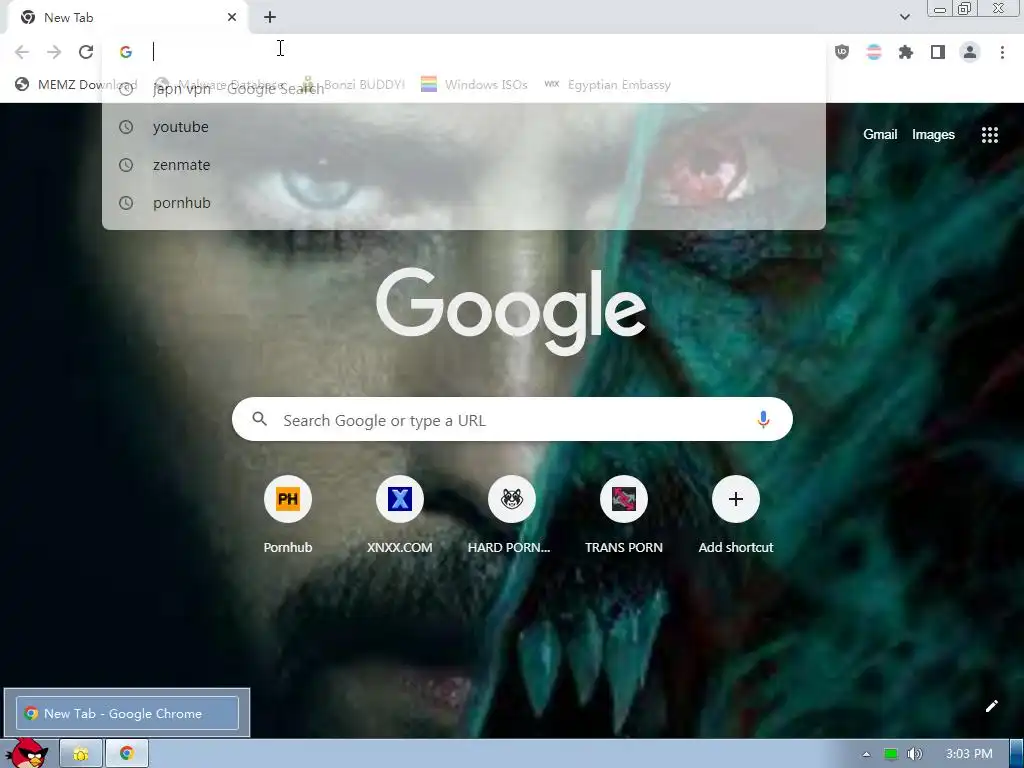
Task: Open the Images link
Action: pyautogui.click(x=933, y=135)
